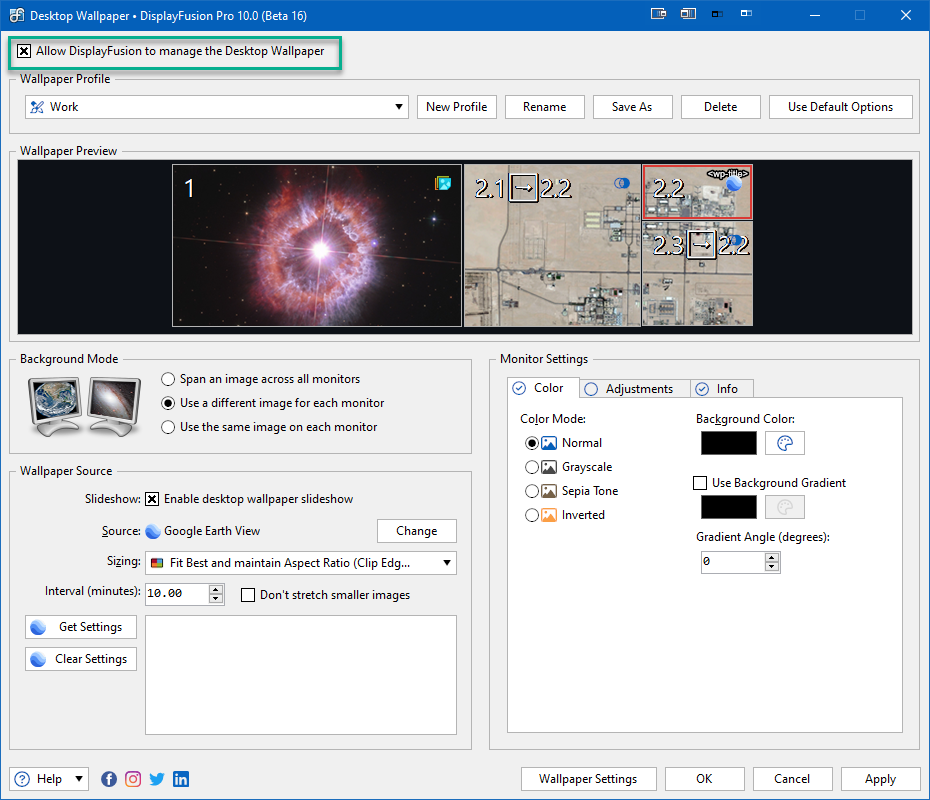Viewport: 930px width, 800px height.
Task: Open the Background Color palette picker
Action: (785, 443)
